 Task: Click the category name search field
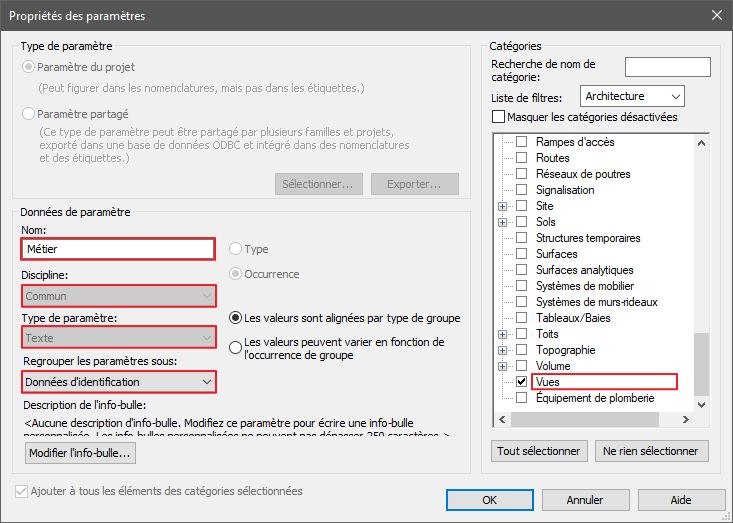[x=667, y=67]
